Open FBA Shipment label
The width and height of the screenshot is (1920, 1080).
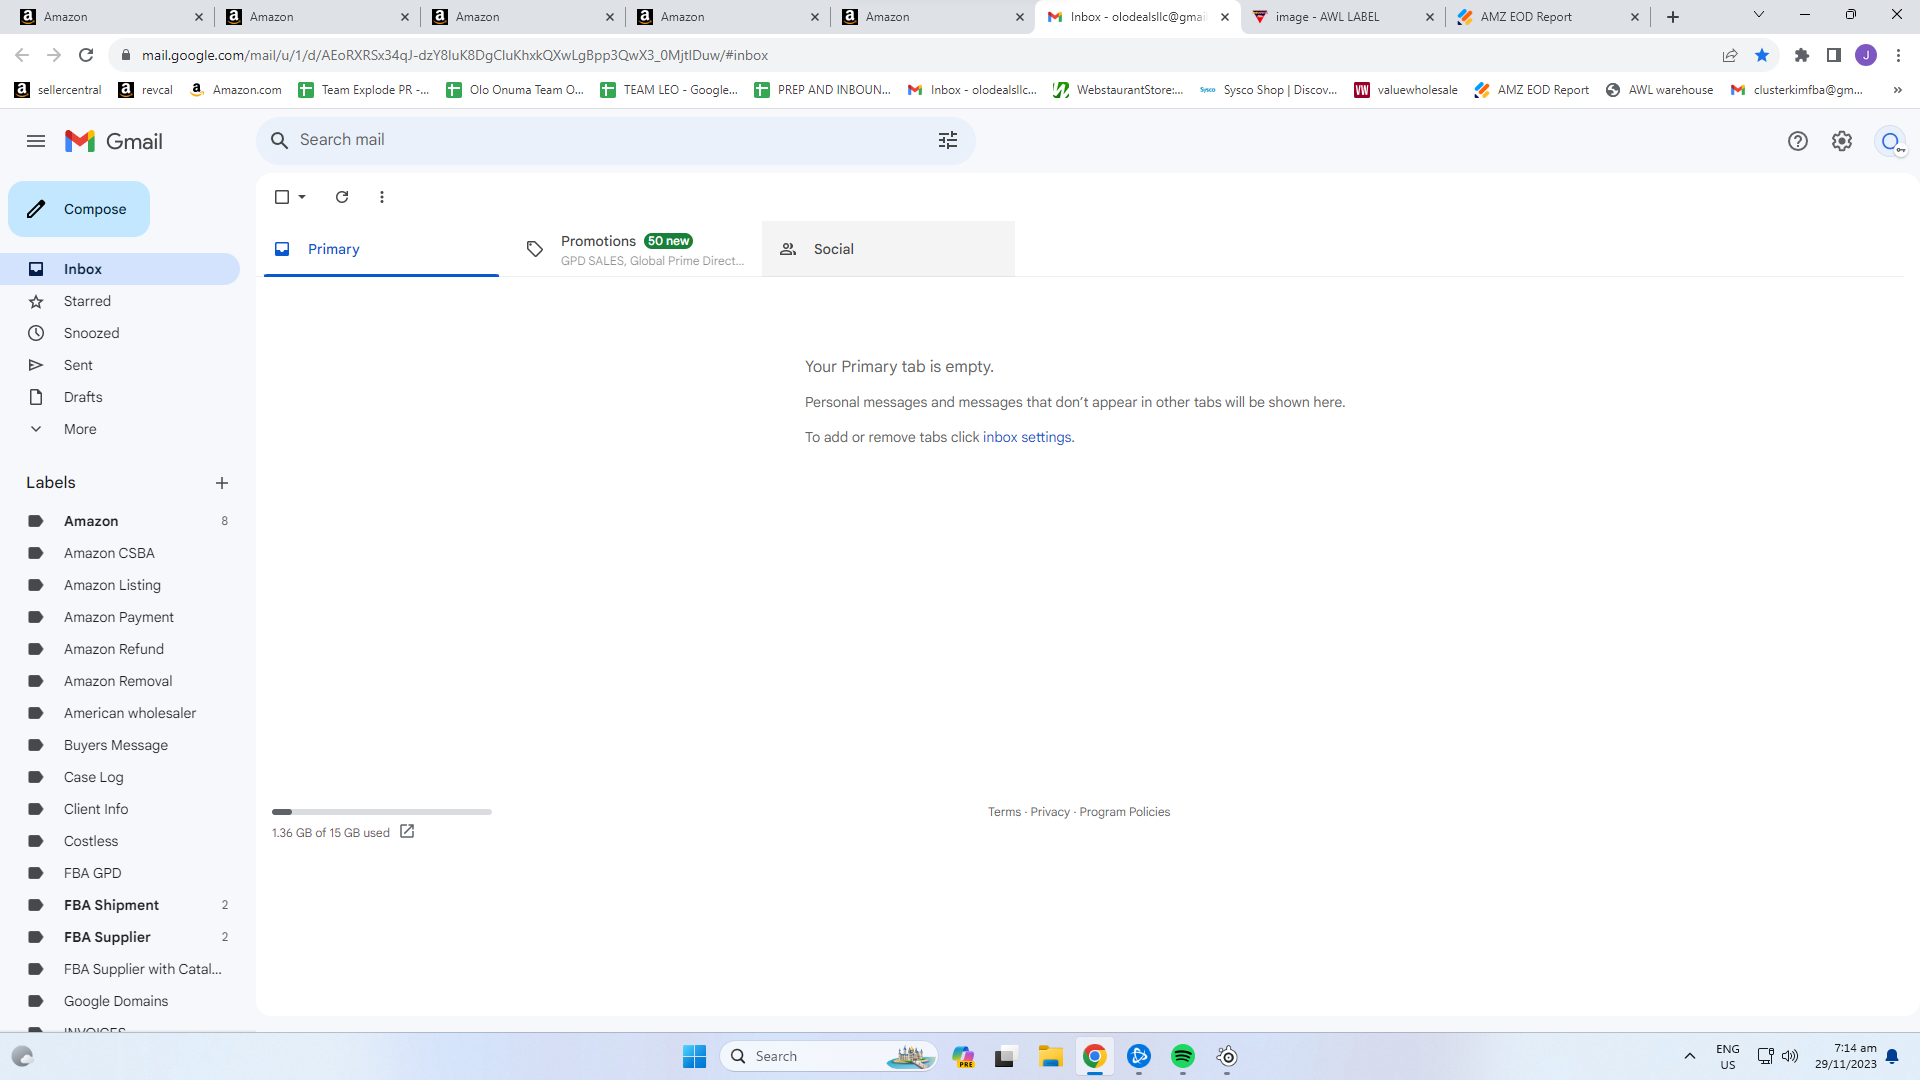(x=120, y=905)
